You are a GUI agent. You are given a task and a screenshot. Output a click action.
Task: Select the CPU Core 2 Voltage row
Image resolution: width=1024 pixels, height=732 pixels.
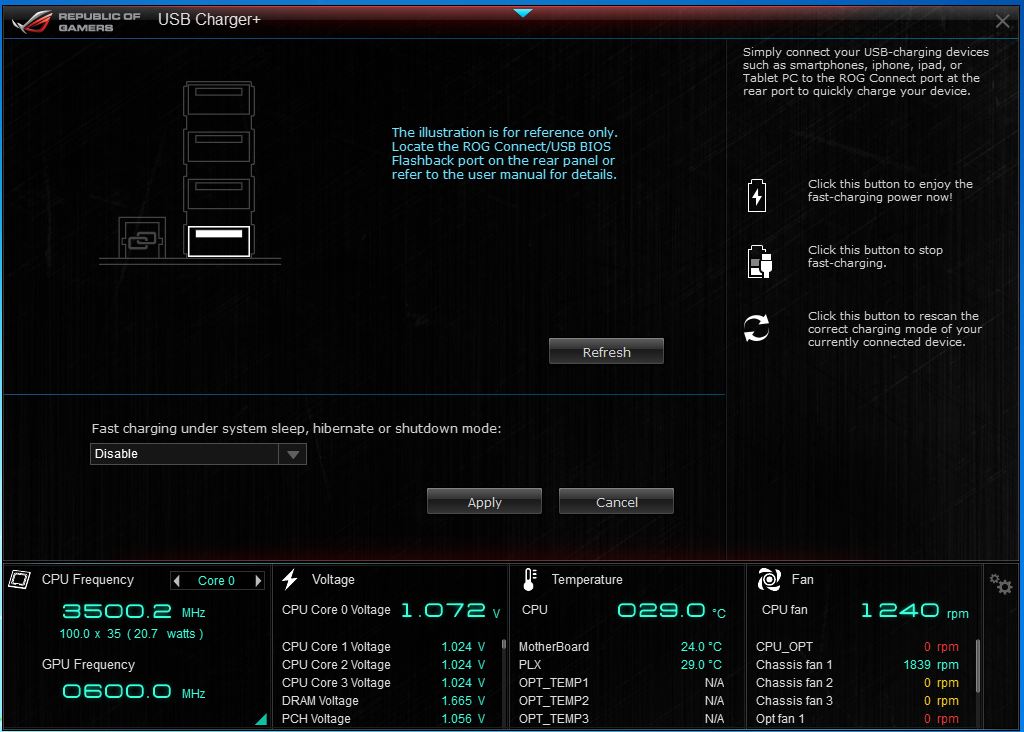[x=383, y=665]
